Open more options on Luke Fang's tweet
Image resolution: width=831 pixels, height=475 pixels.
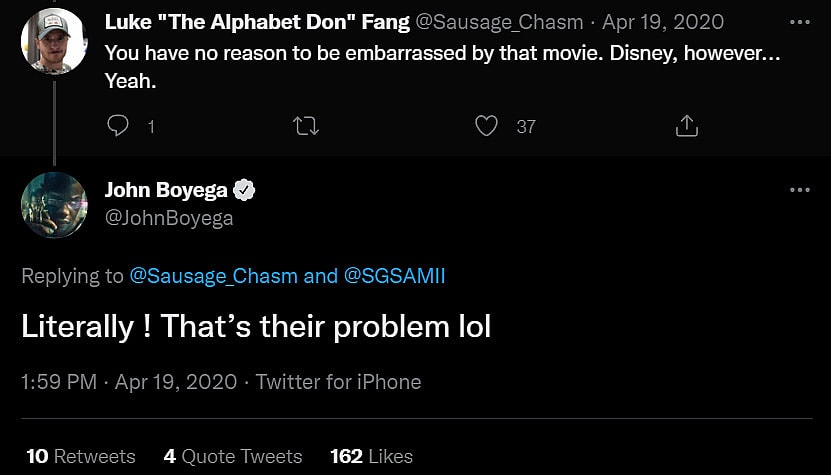pyautogui.click(x=799, y=22)
